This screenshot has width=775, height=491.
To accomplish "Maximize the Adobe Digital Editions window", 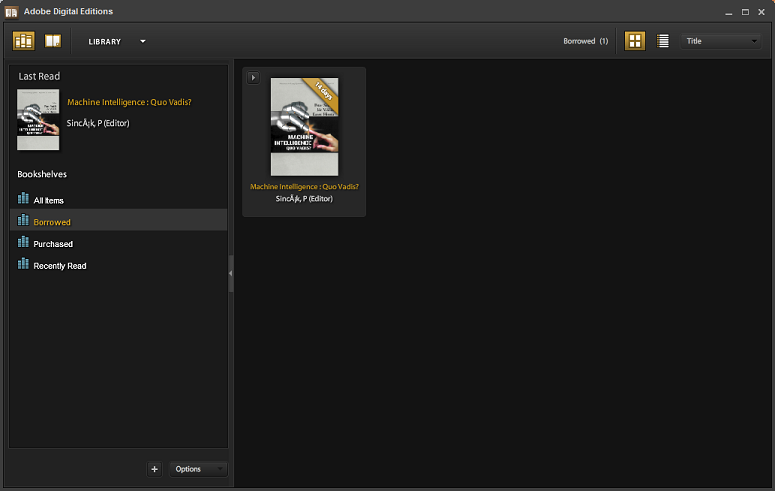I will (745, 12).
